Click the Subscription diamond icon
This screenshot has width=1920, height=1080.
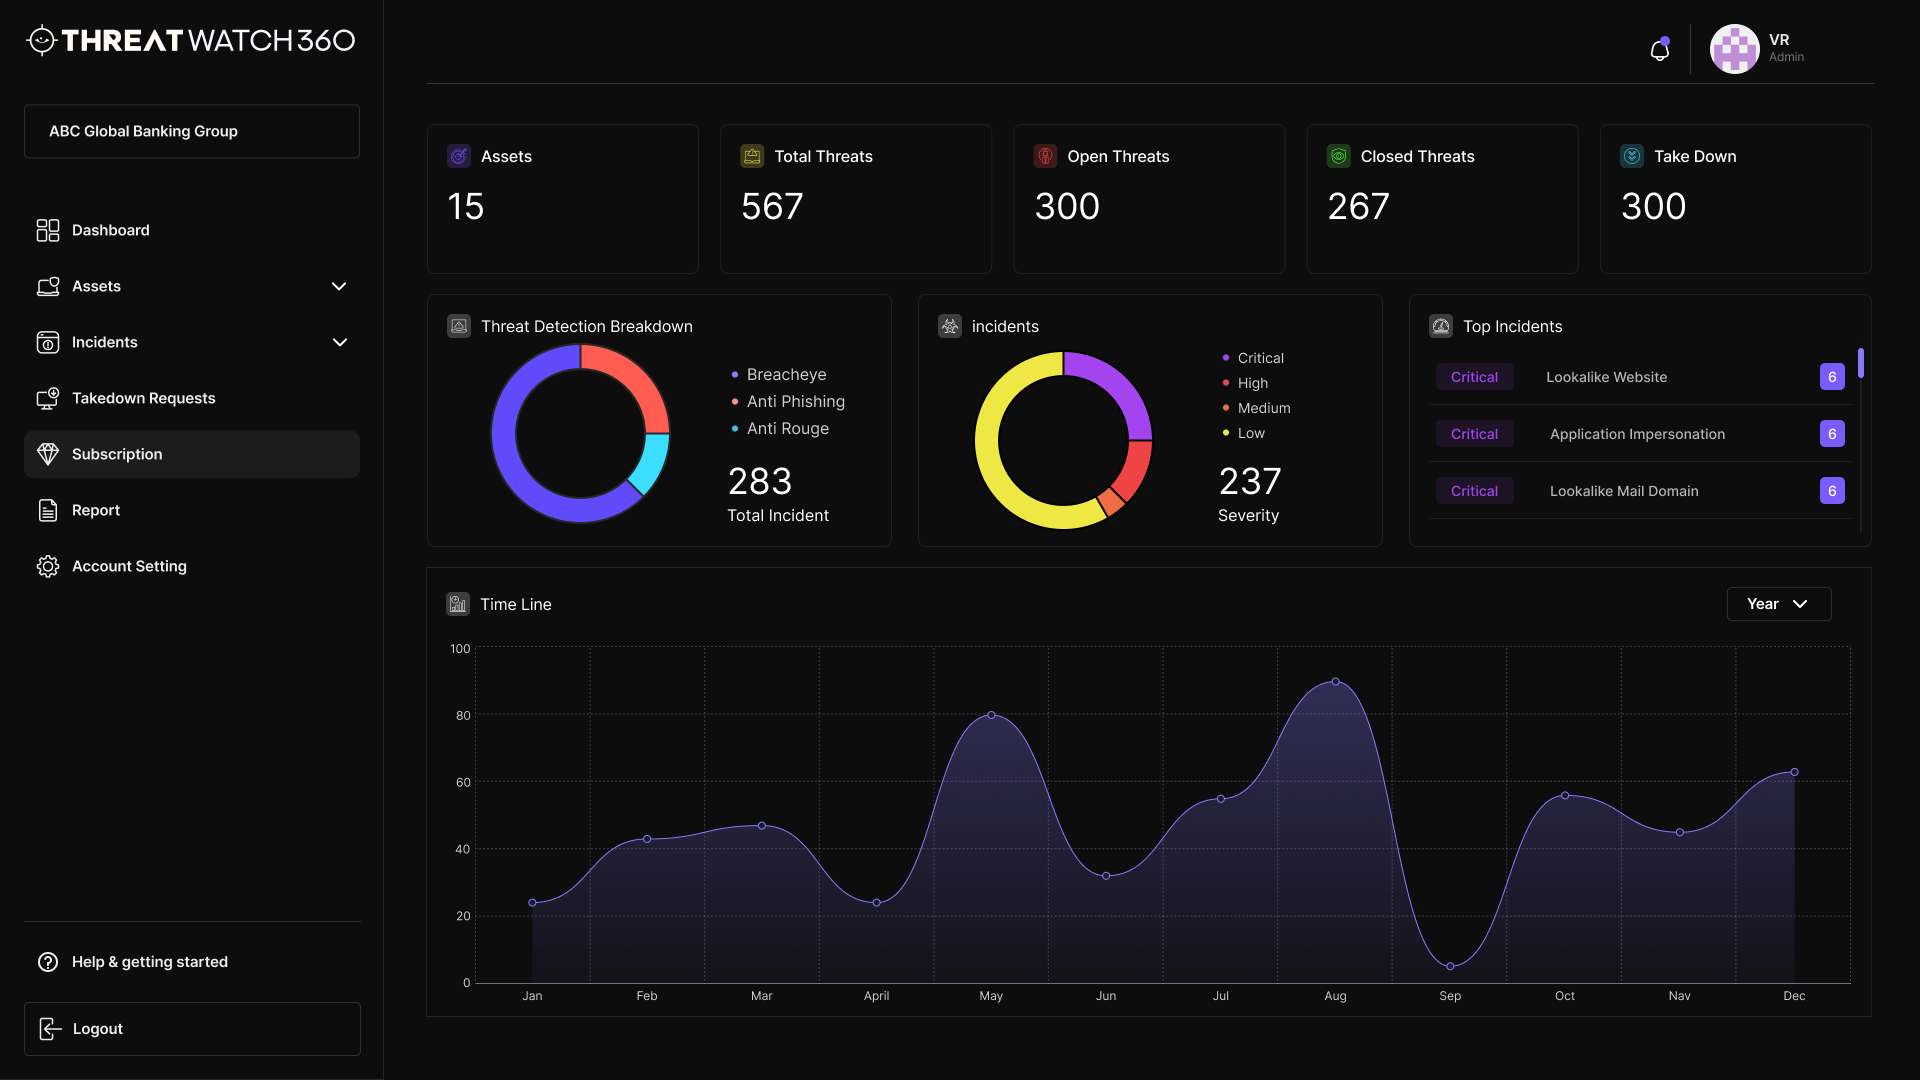47,454
